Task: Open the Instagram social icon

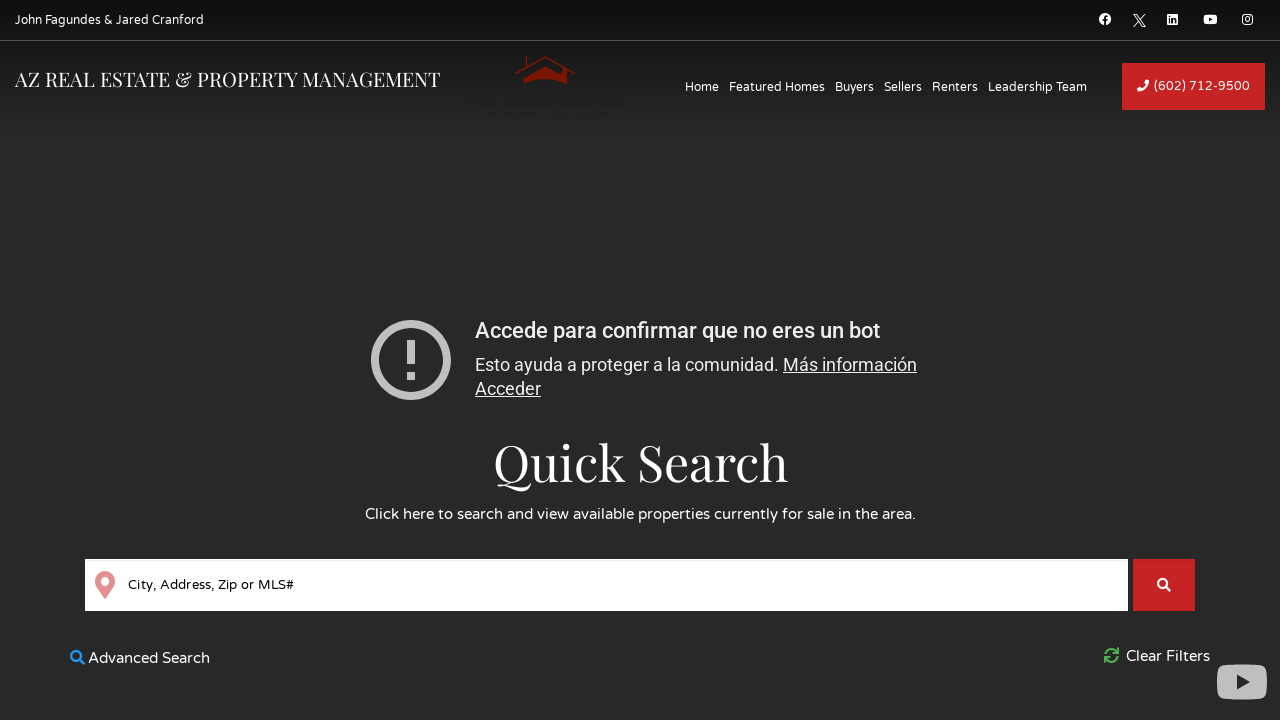Action: point(1247,20)
